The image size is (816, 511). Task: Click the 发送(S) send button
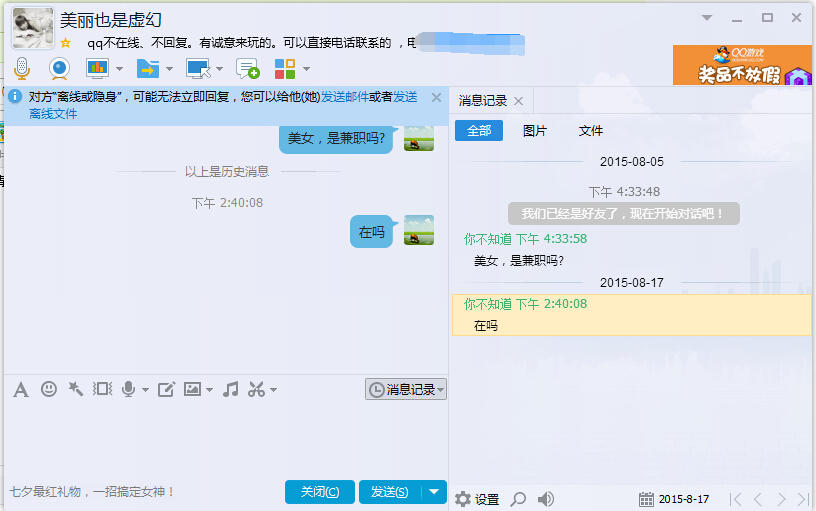click(x=390, y=492)
